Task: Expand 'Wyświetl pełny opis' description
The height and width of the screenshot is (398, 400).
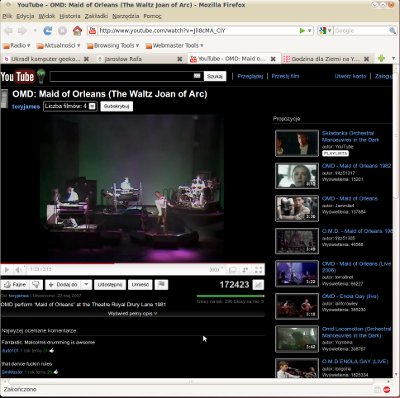Action: [132, 313]
